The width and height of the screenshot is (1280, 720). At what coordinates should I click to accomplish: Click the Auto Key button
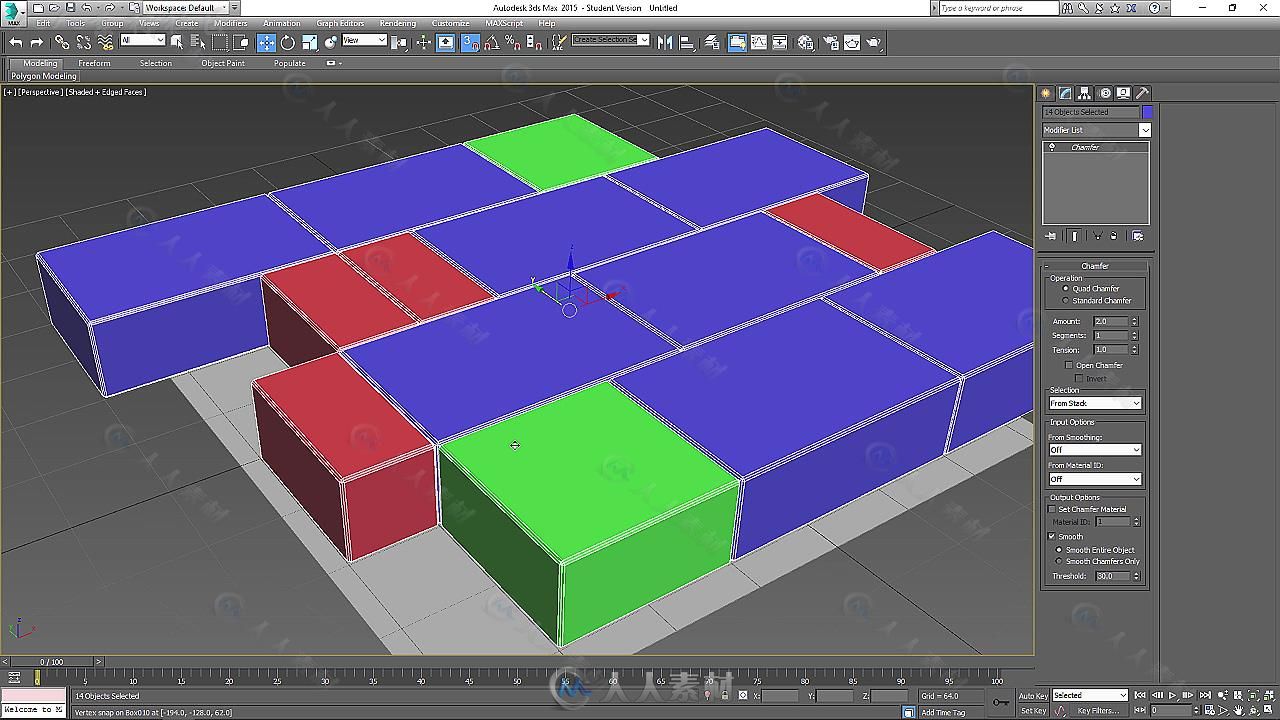point(1033,696)
